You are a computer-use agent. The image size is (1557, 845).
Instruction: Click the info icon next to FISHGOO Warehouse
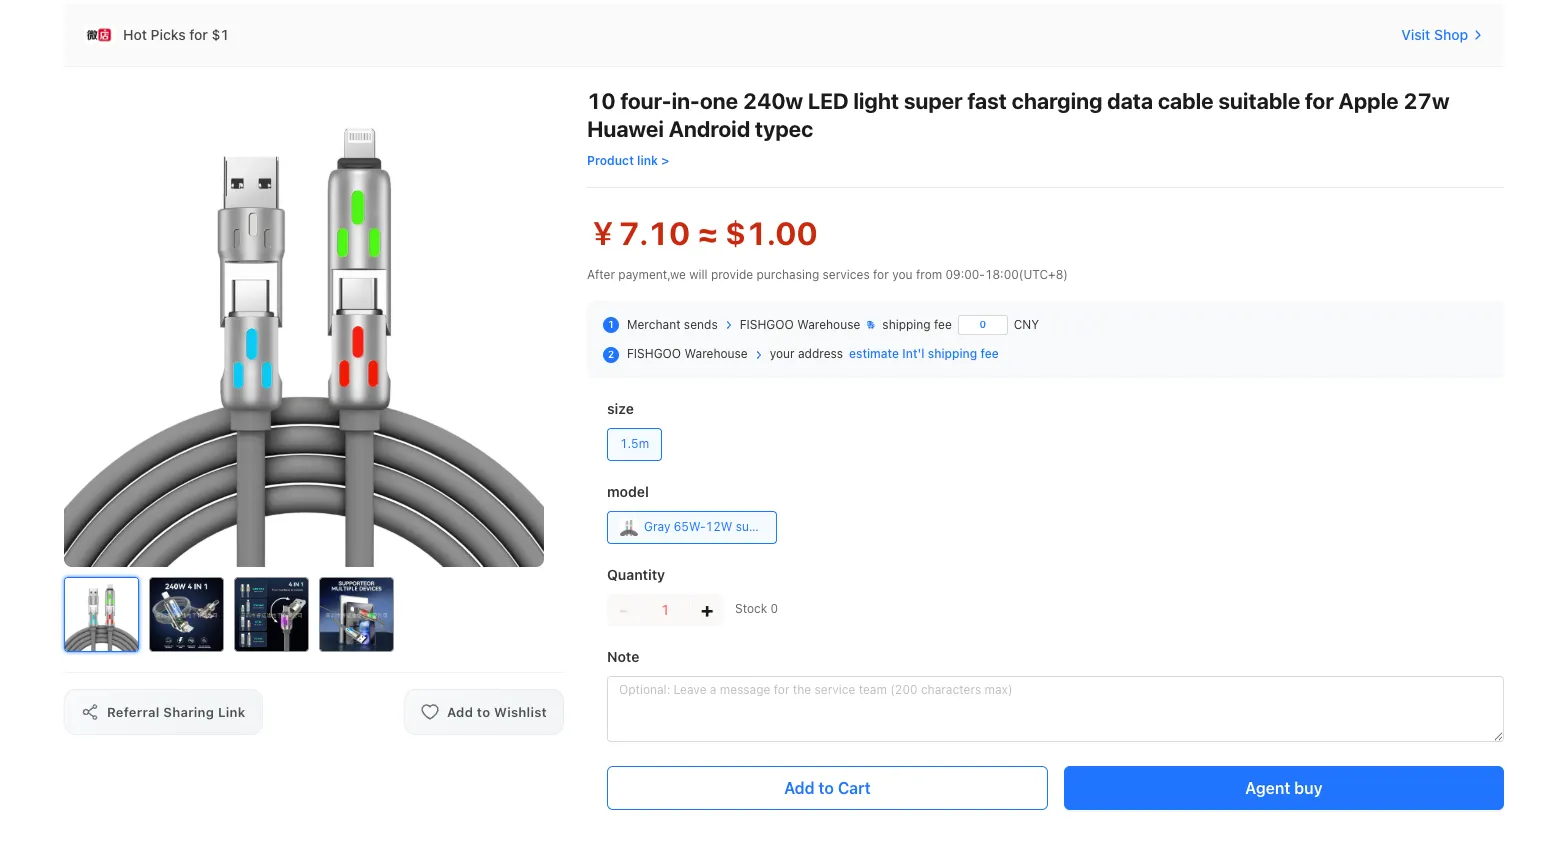tap(871, 325)
